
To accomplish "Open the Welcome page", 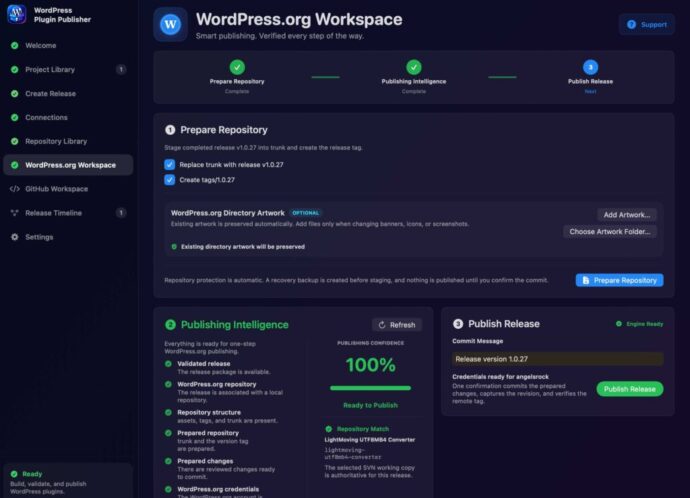I will [68, 45].
